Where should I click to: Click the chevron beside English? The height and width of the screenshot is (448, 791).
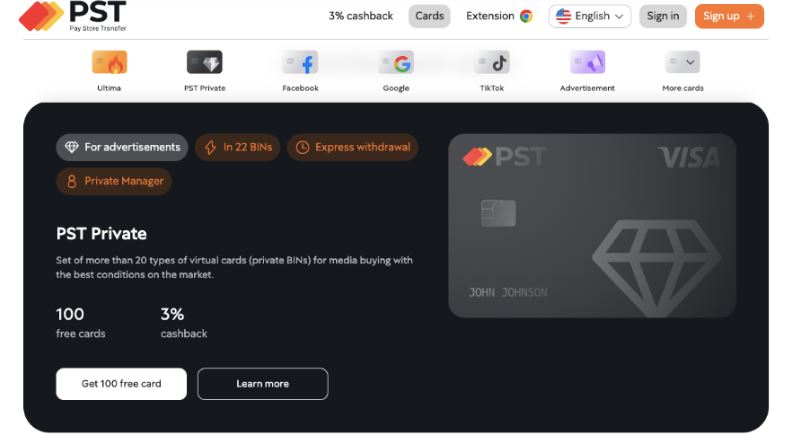click(619, 17)
